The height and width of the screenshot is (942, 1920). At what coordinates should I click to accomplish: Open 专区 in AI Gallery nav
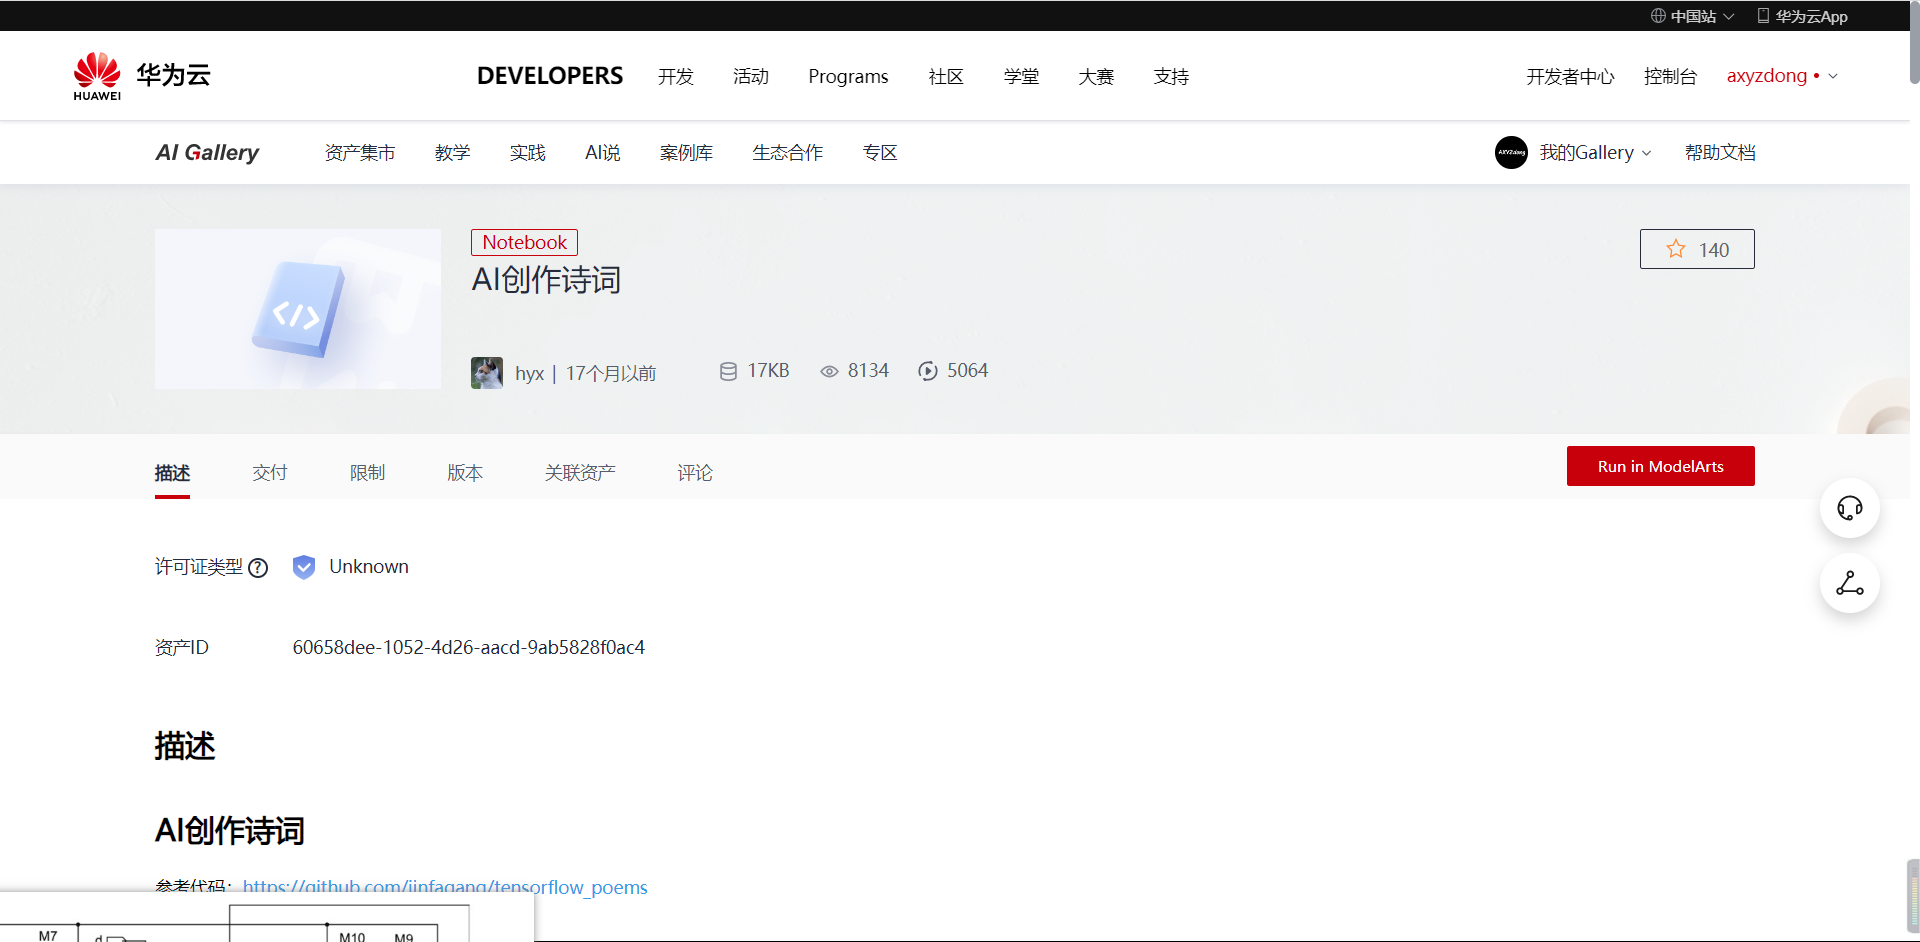(880, 152)
